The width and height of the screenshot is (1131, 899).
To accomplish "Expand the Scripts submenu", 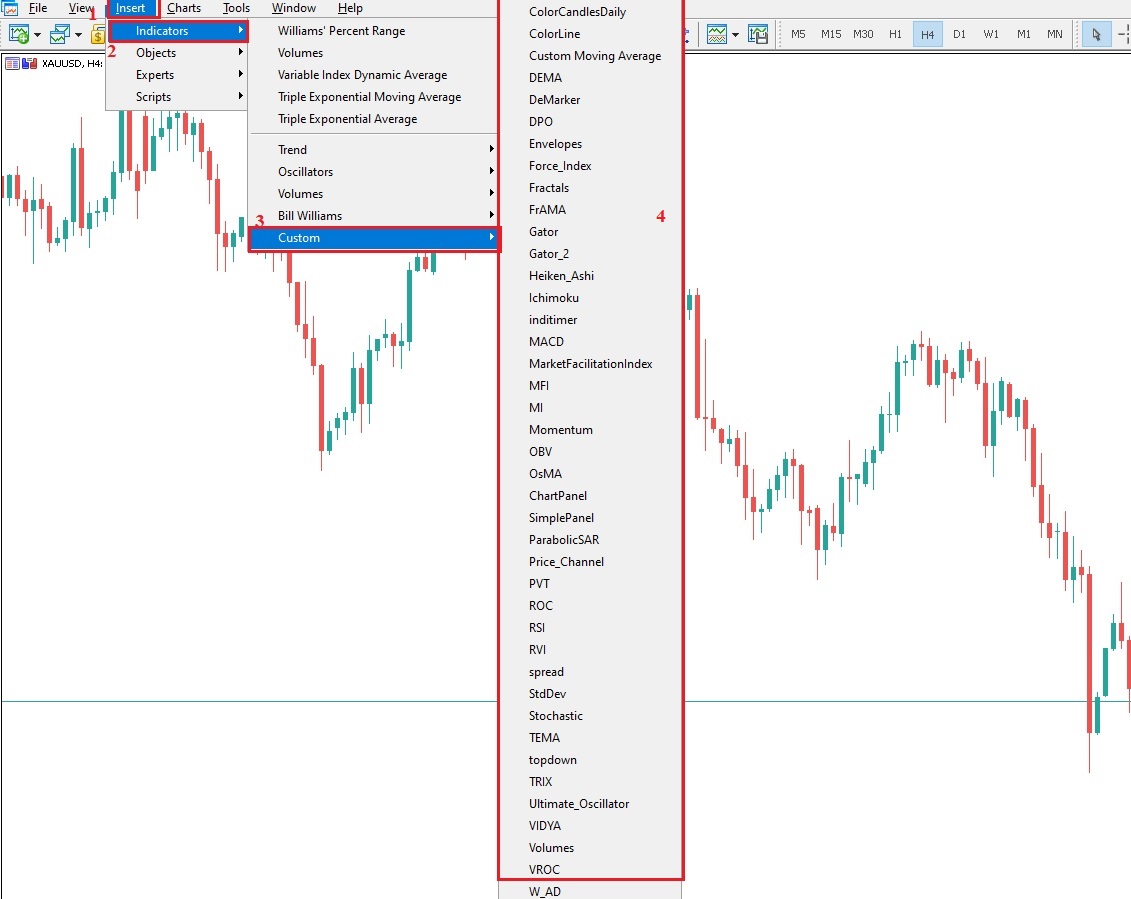I will 178,97.
